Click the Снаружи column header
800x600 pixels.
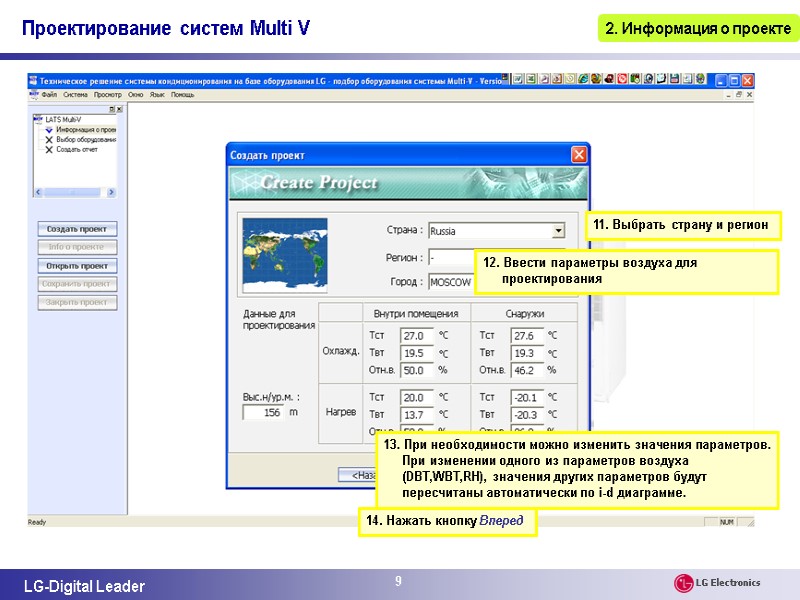coord(524,313)
